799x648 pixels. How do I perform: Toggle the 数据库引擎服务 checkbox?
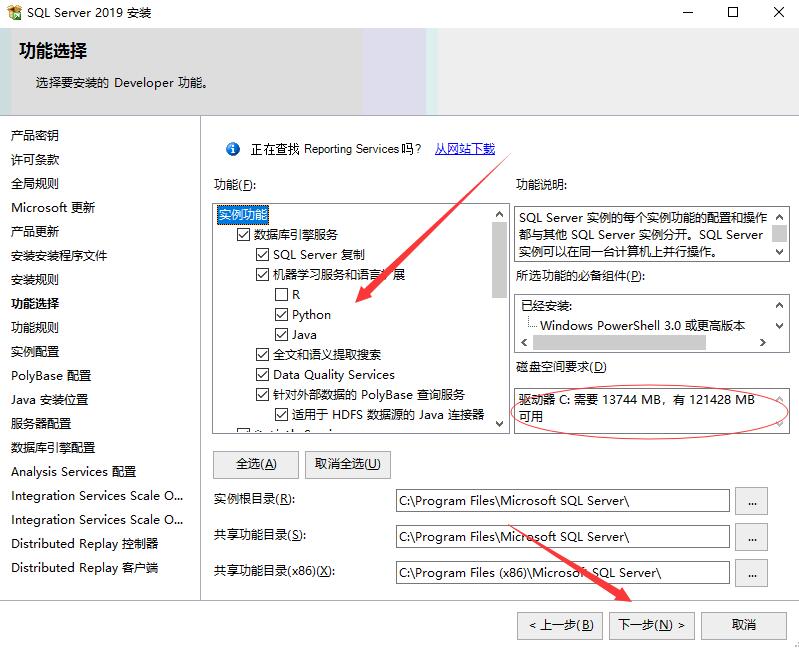coord(243,234)
